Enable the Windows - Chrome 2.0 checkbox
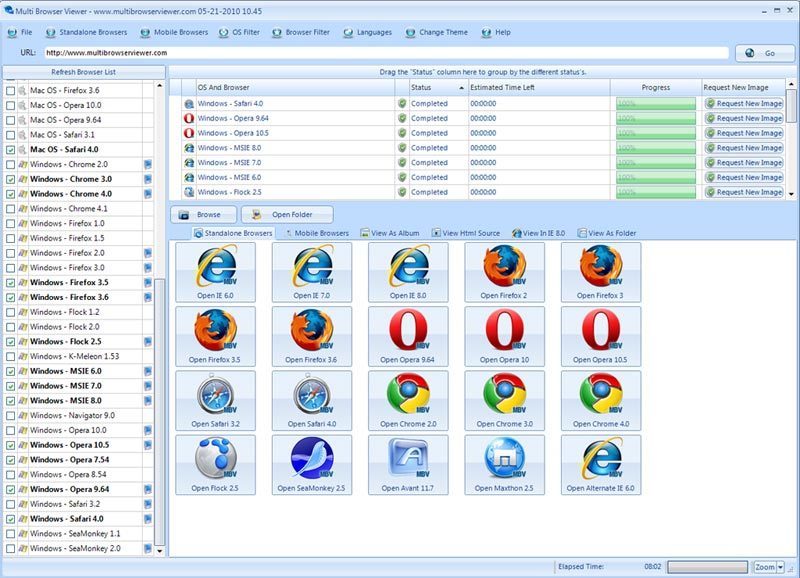 coord(10,165)
